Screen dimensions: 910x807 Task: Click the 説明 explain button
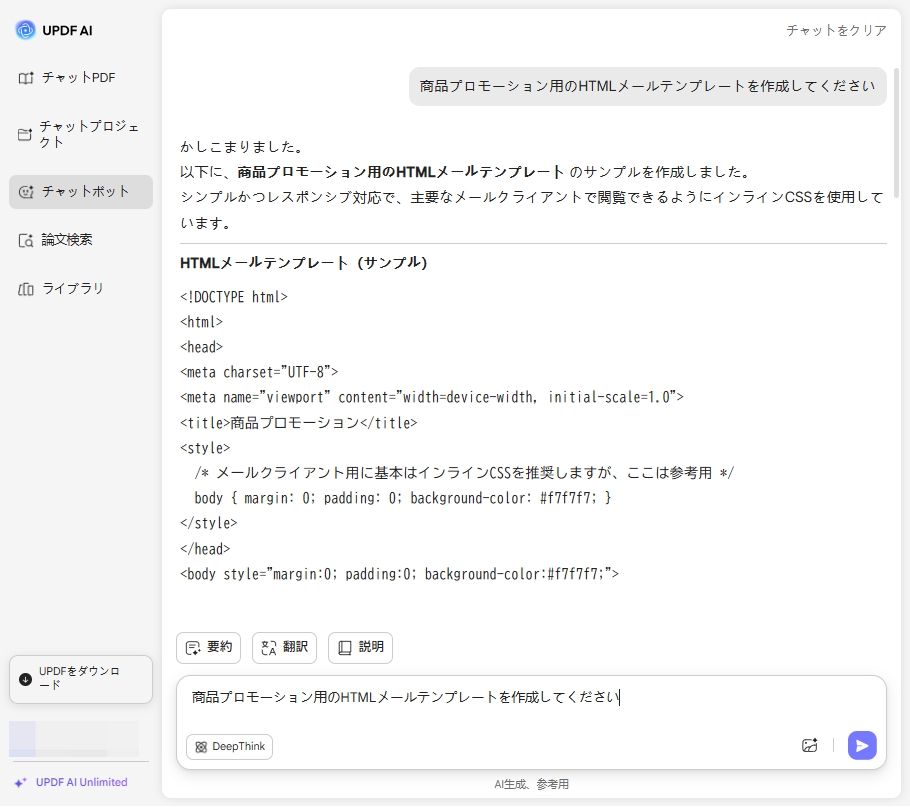(360, 647)
